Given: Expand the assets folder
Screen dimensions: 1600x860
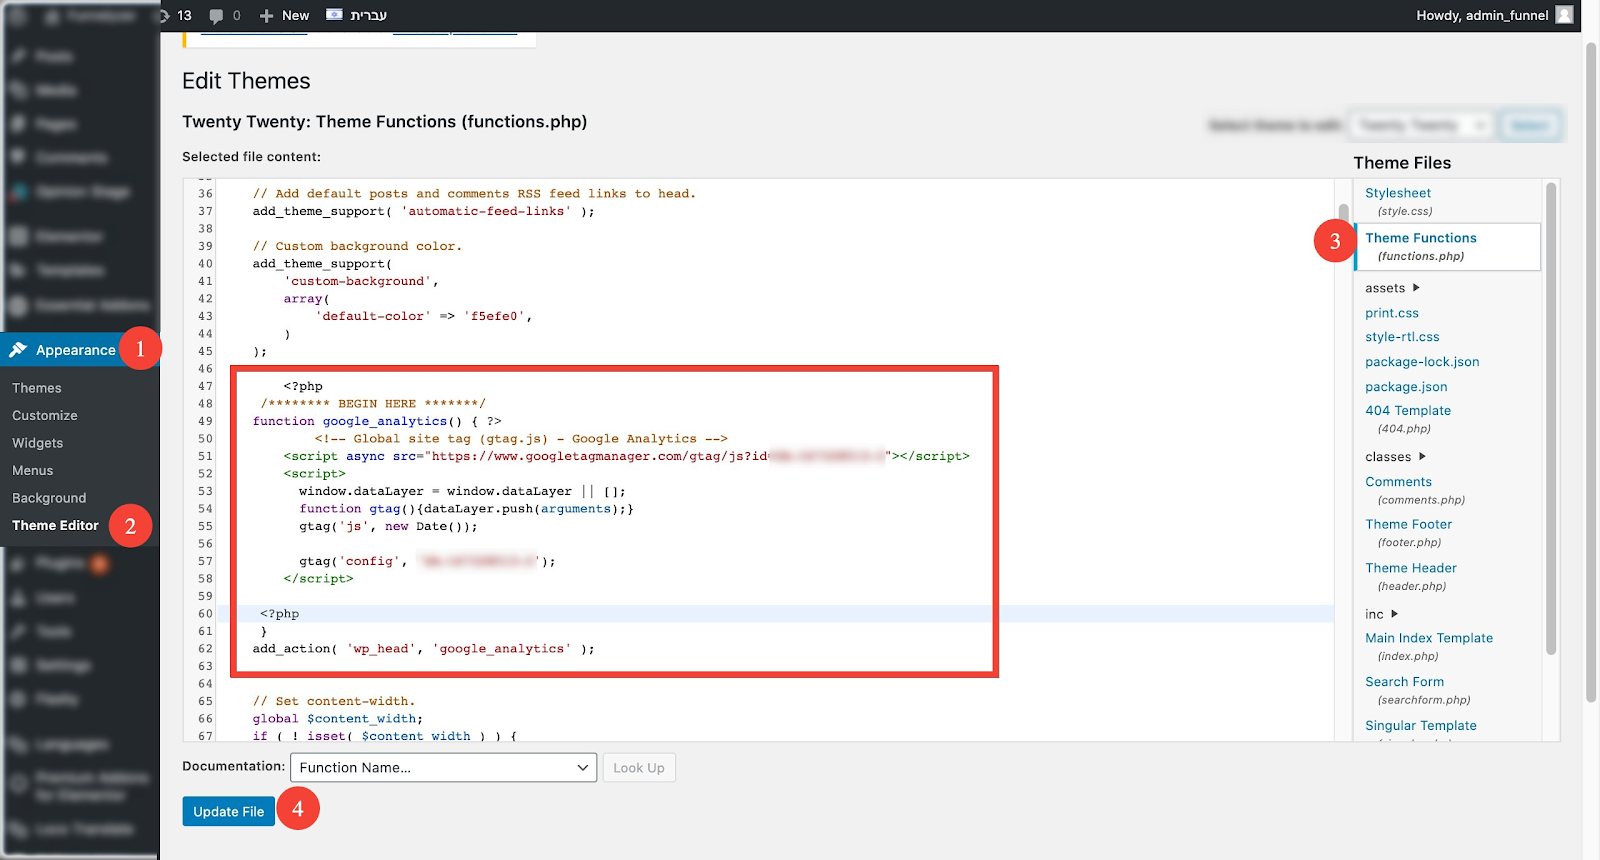Looking at the screenshot, I should (1393, 288).
